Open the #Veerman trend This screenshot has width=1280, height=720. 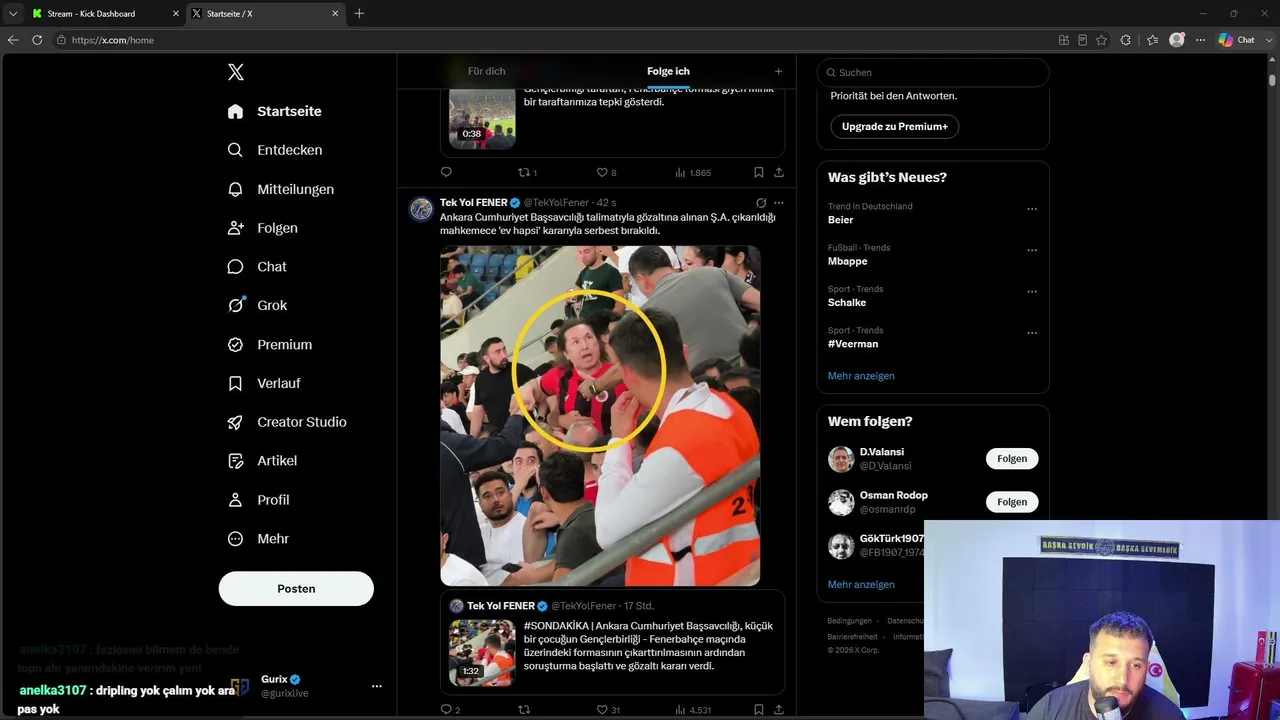pyautogui.click(x=853, y=344)
